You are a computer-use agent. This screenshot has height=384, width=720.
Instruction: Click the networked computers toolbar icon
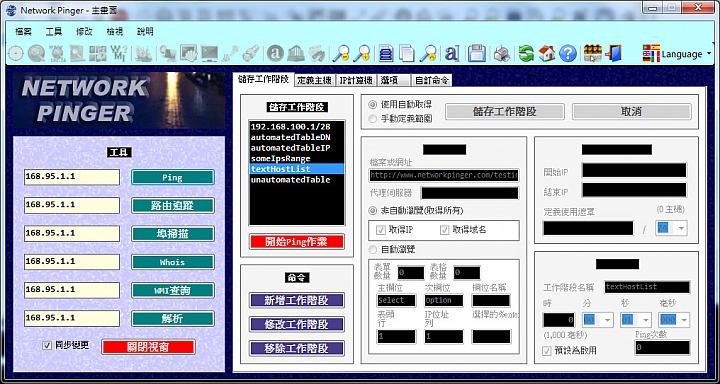(168, 54)
